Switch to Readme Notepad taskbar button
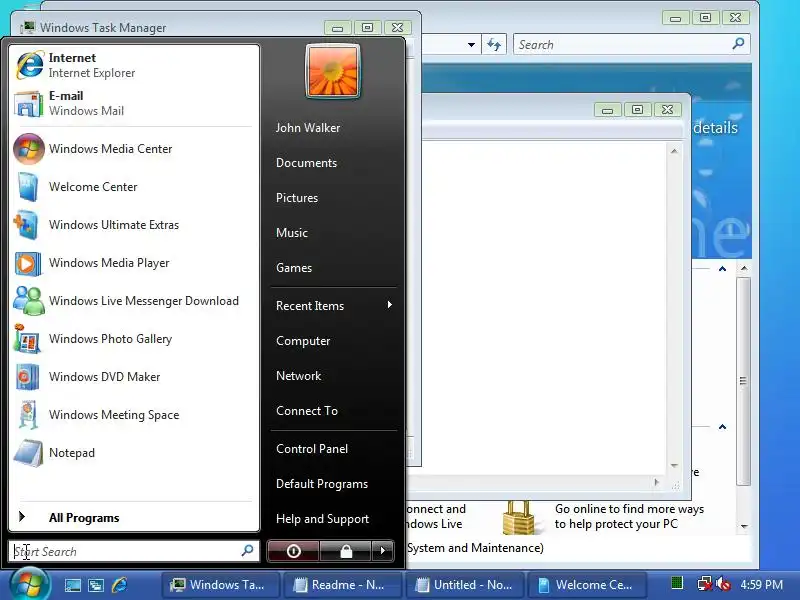The width and height of the screenshot is (800, 600). [343, 585]
